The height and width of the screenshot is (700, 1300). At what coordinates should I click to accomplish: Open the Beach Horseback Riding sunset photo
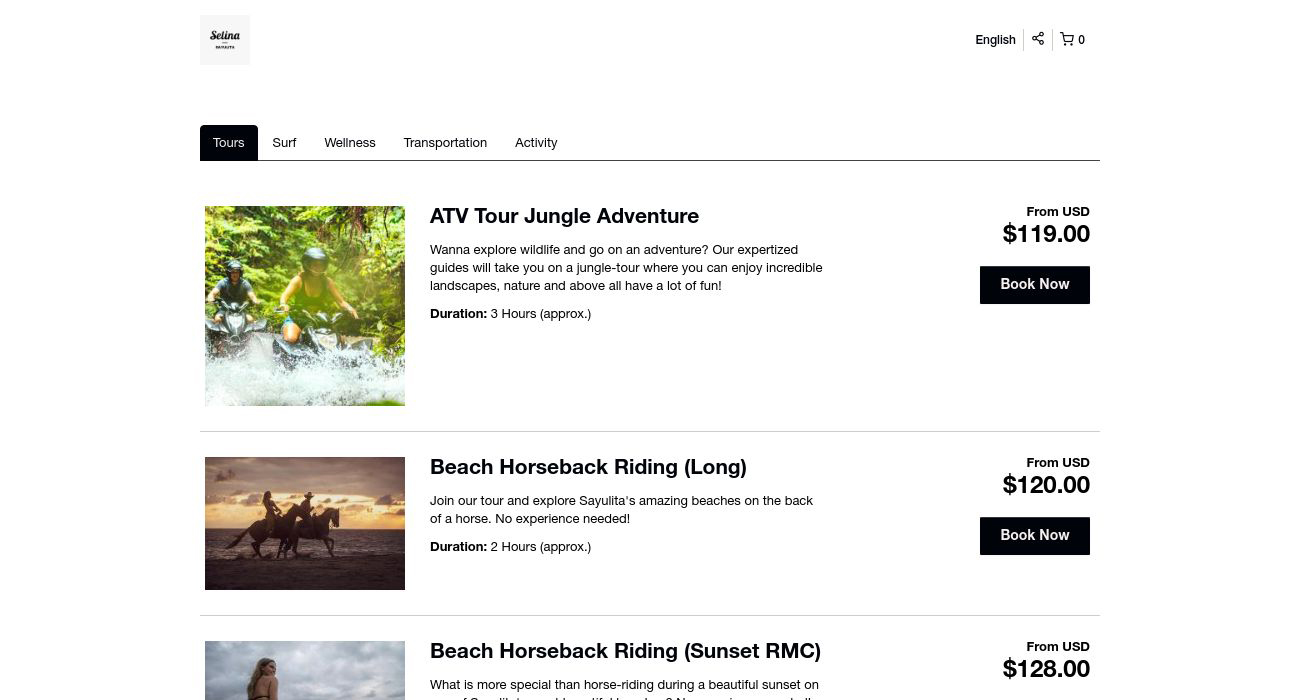click(305, 523)
